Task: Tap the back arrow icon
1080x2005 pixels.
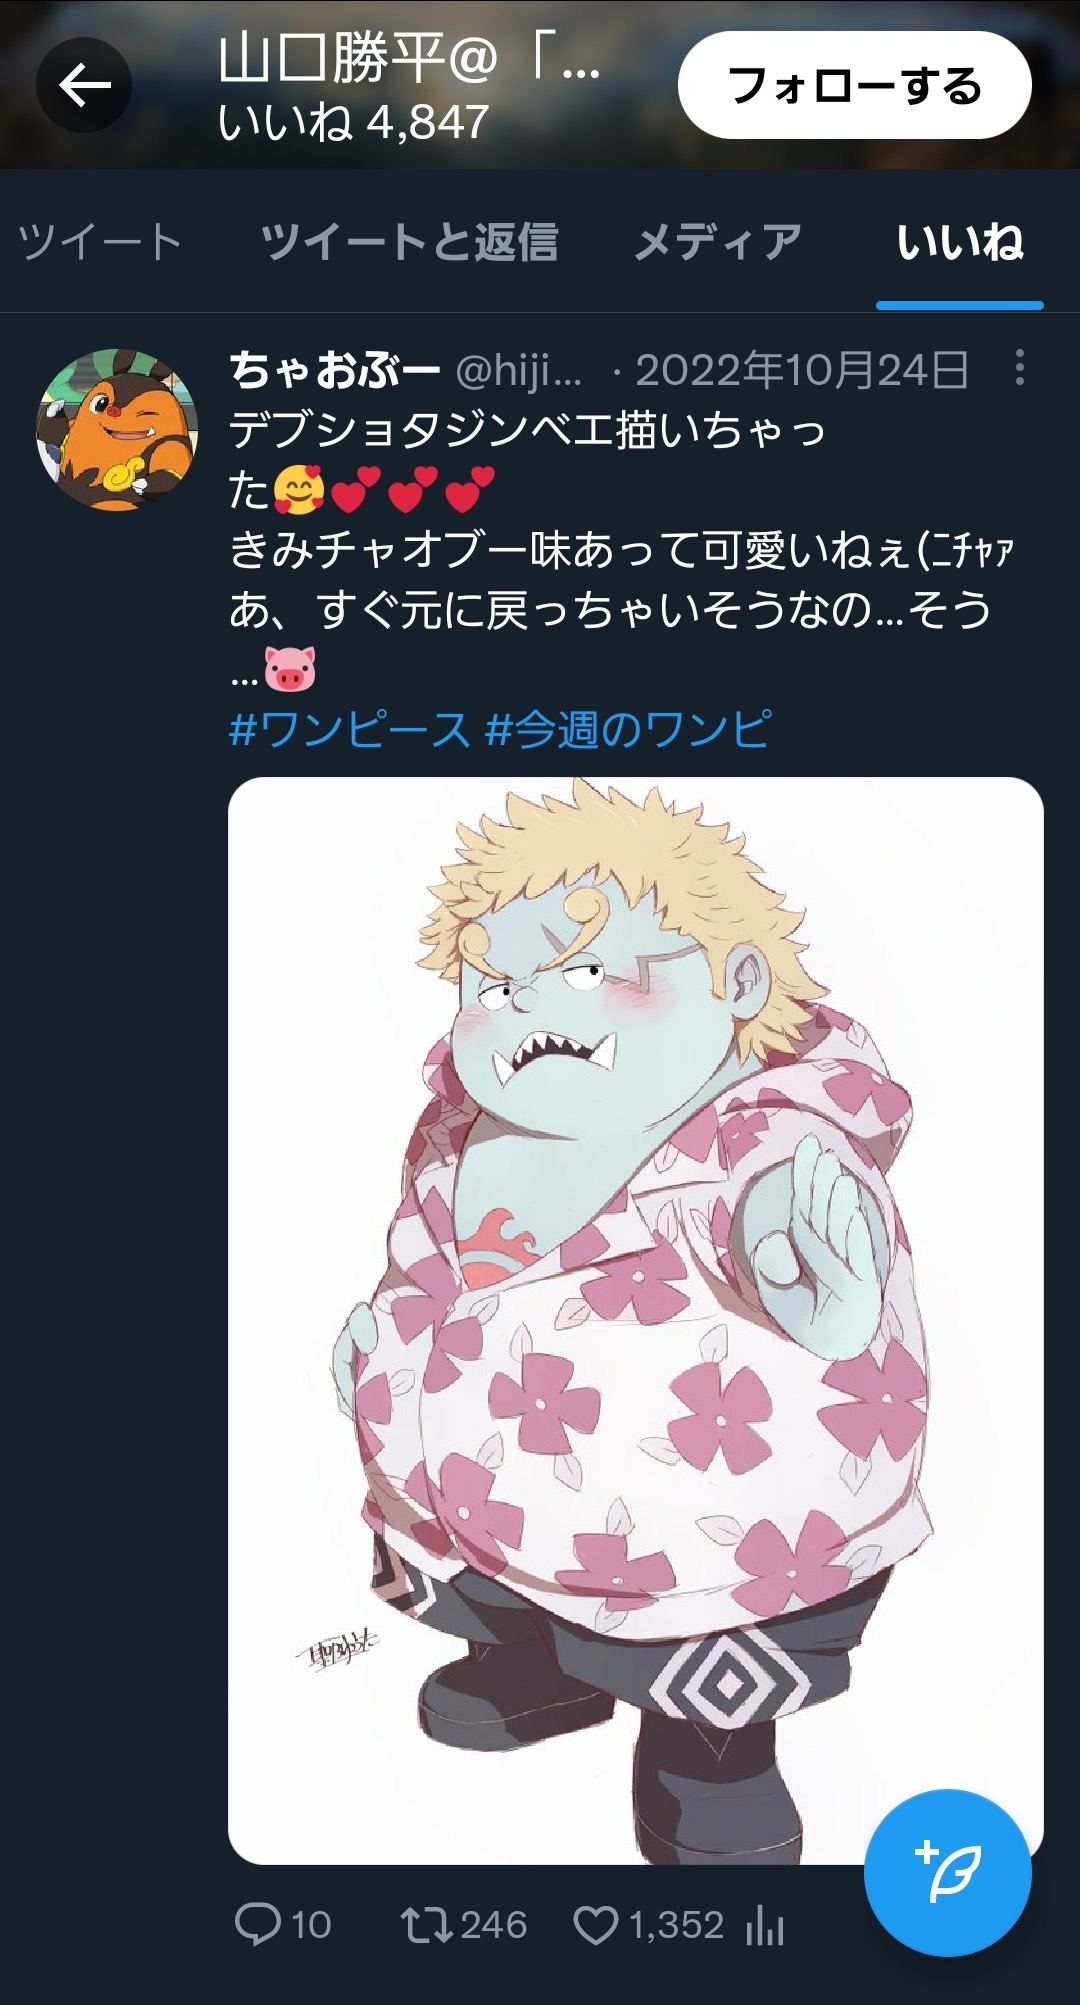Action: [84, 85]
